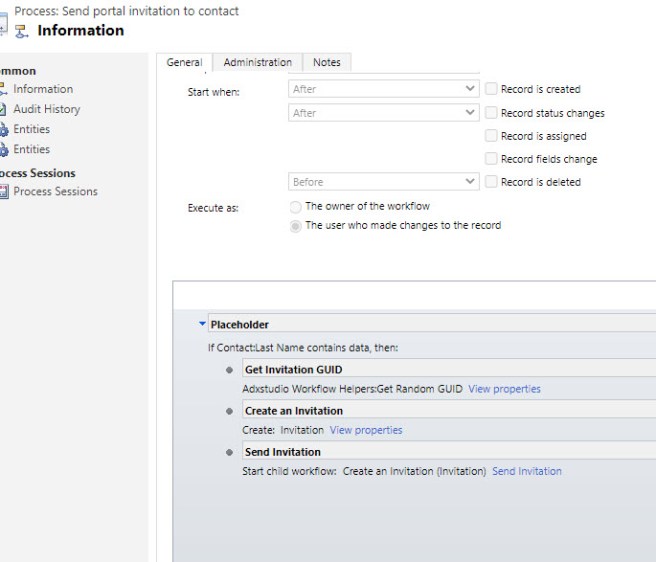This screenshot has height=562, width=656.
Task: Click the first Entities gear icon
Action: 3,129
